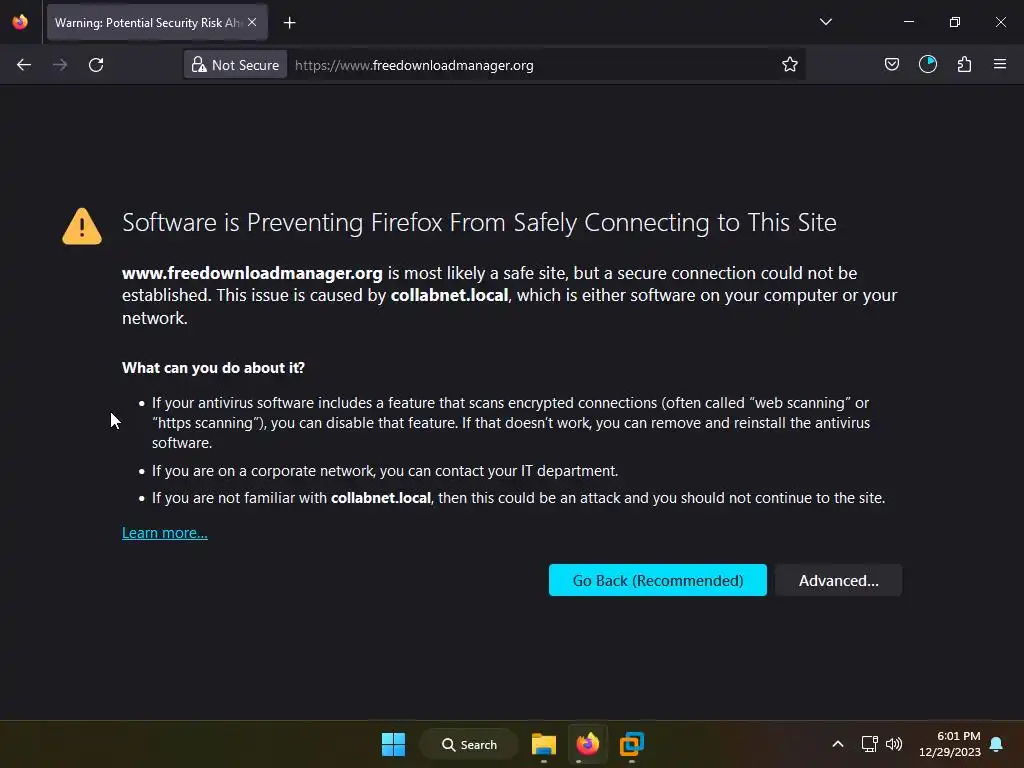
Task: Close the Potential Security Risk tab
Action: (252, 22)
